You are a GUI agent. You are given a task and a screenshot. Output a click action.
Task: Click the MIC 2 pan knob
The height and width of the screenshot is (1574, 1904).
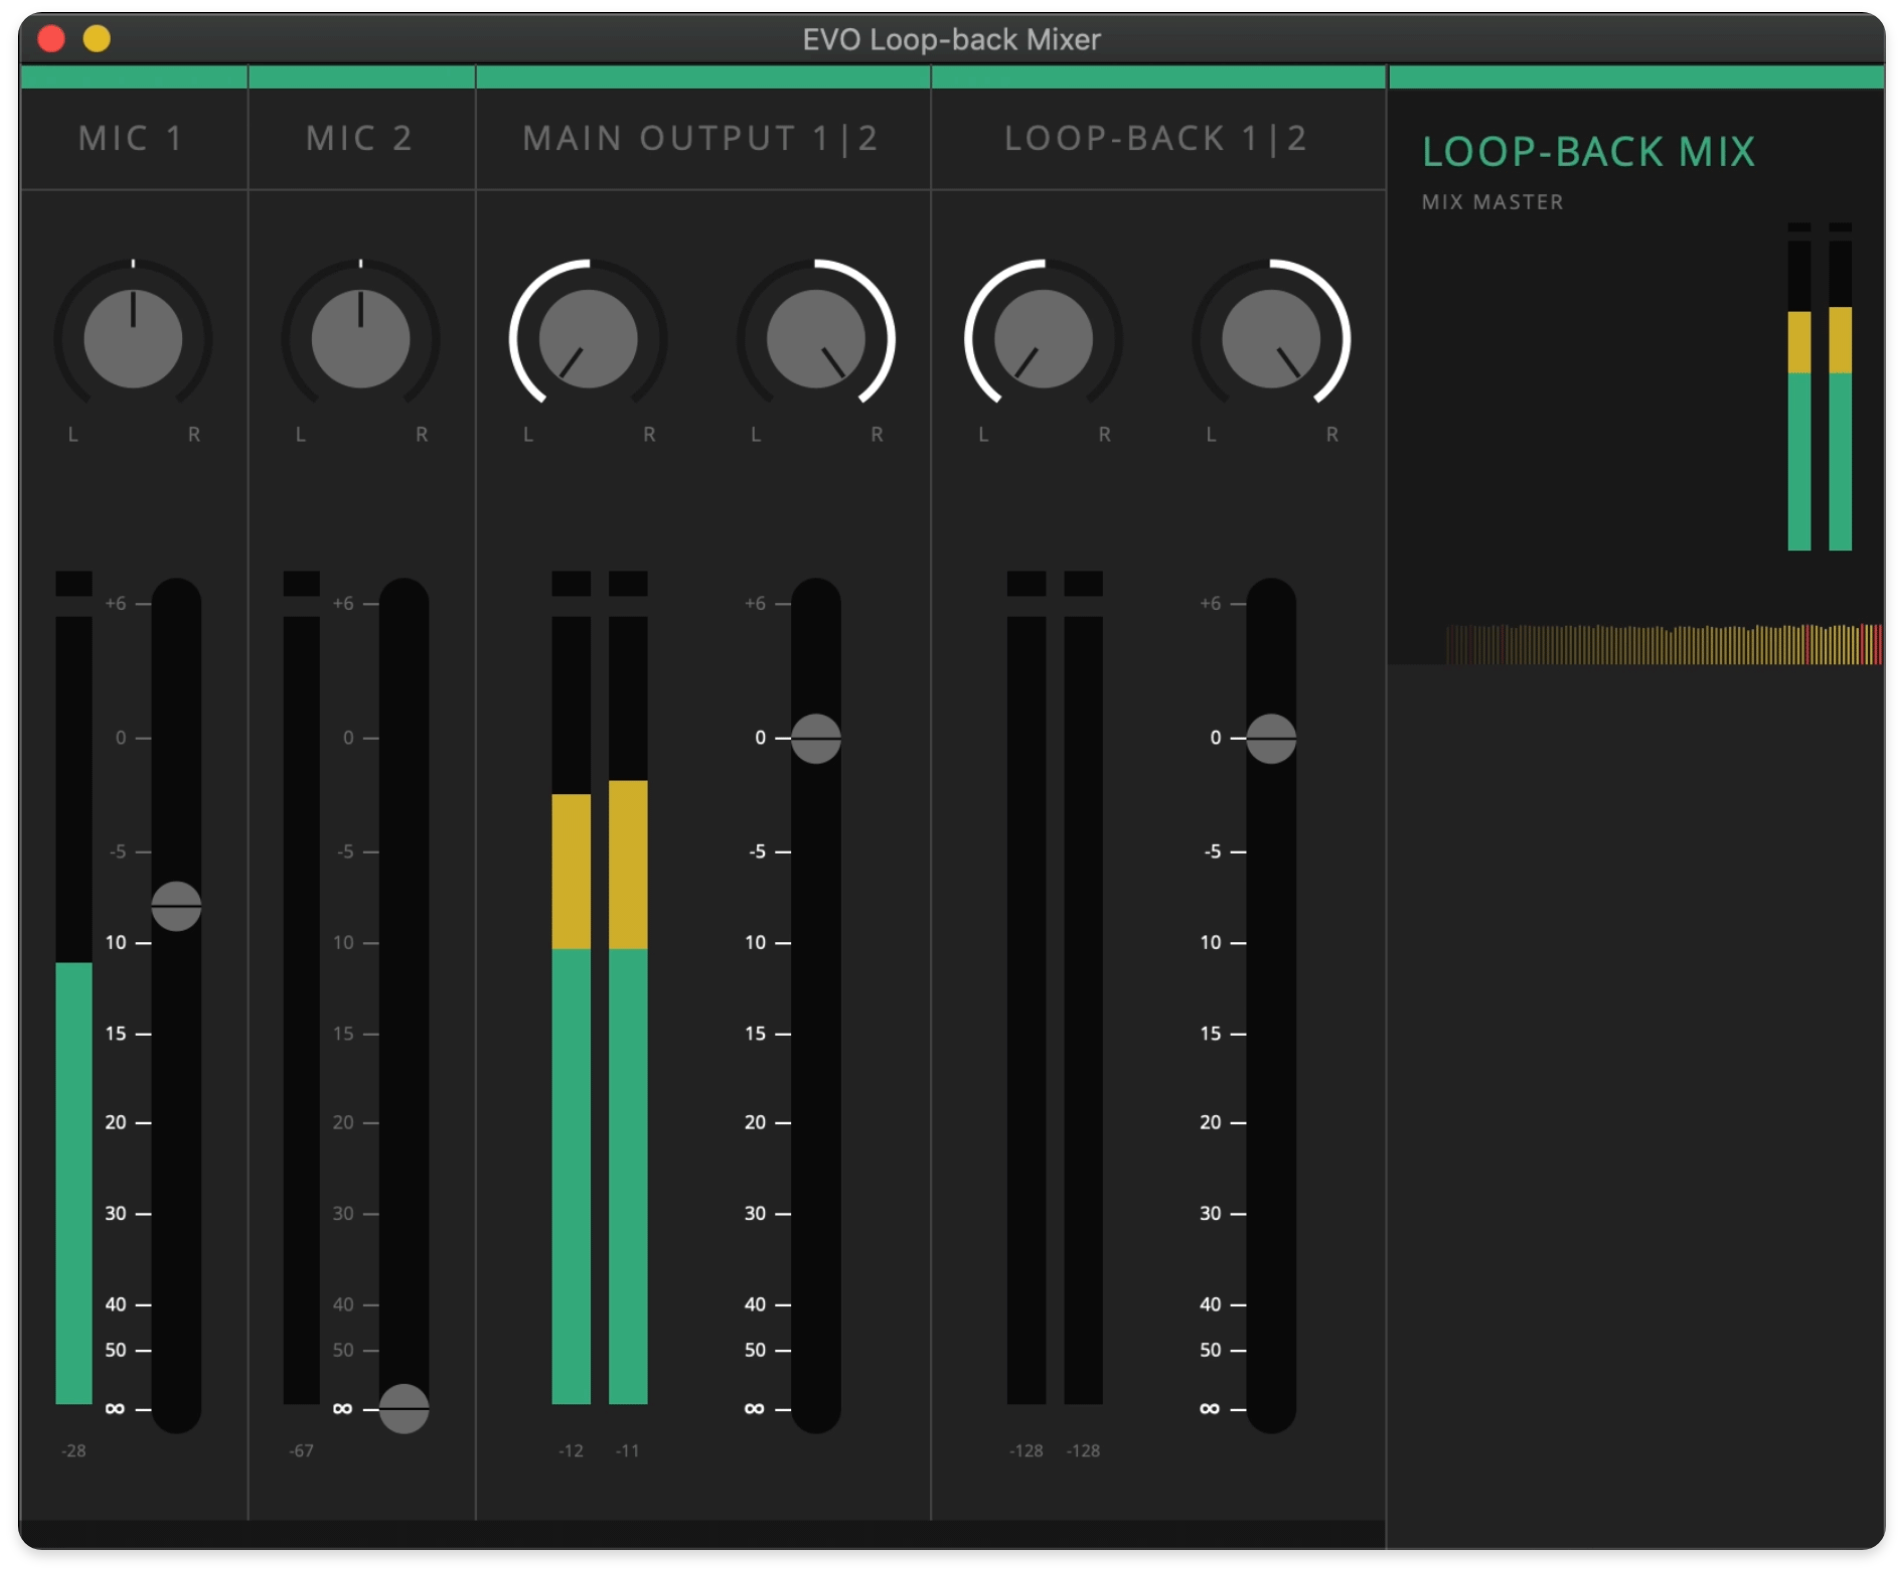pyautogui.click(x=360, y=339)
